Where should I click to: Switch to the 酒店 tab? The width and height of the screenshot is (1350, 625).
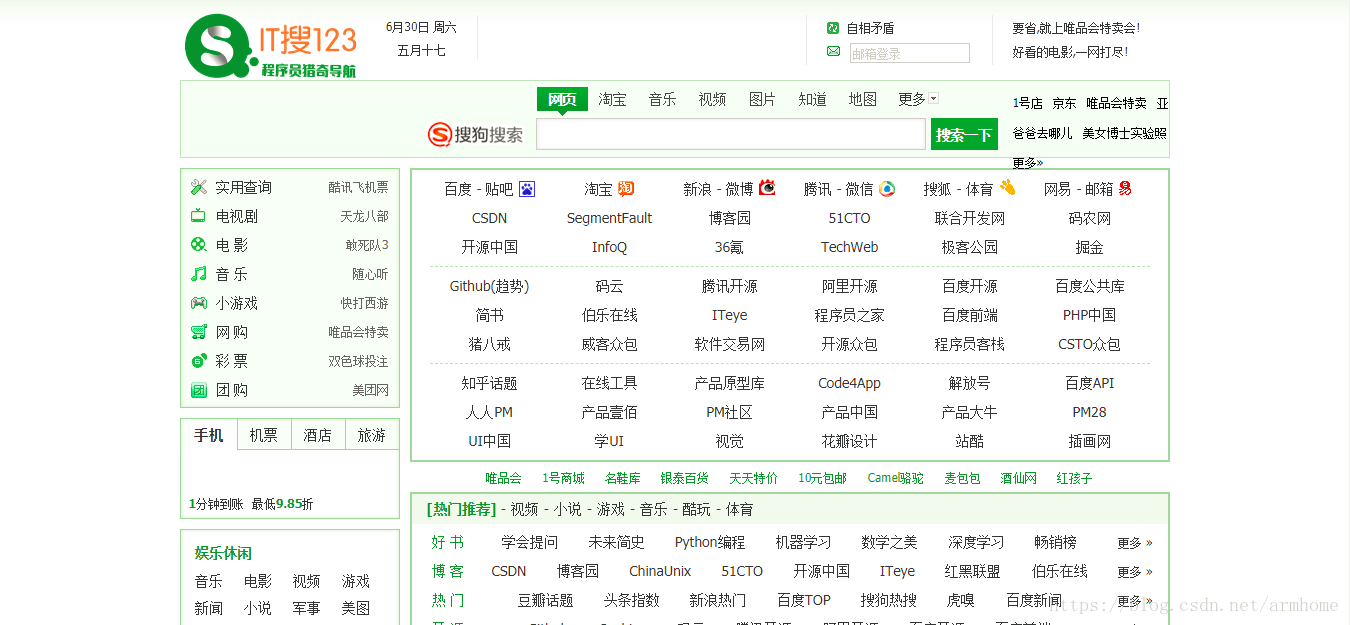tap(318, 435)
